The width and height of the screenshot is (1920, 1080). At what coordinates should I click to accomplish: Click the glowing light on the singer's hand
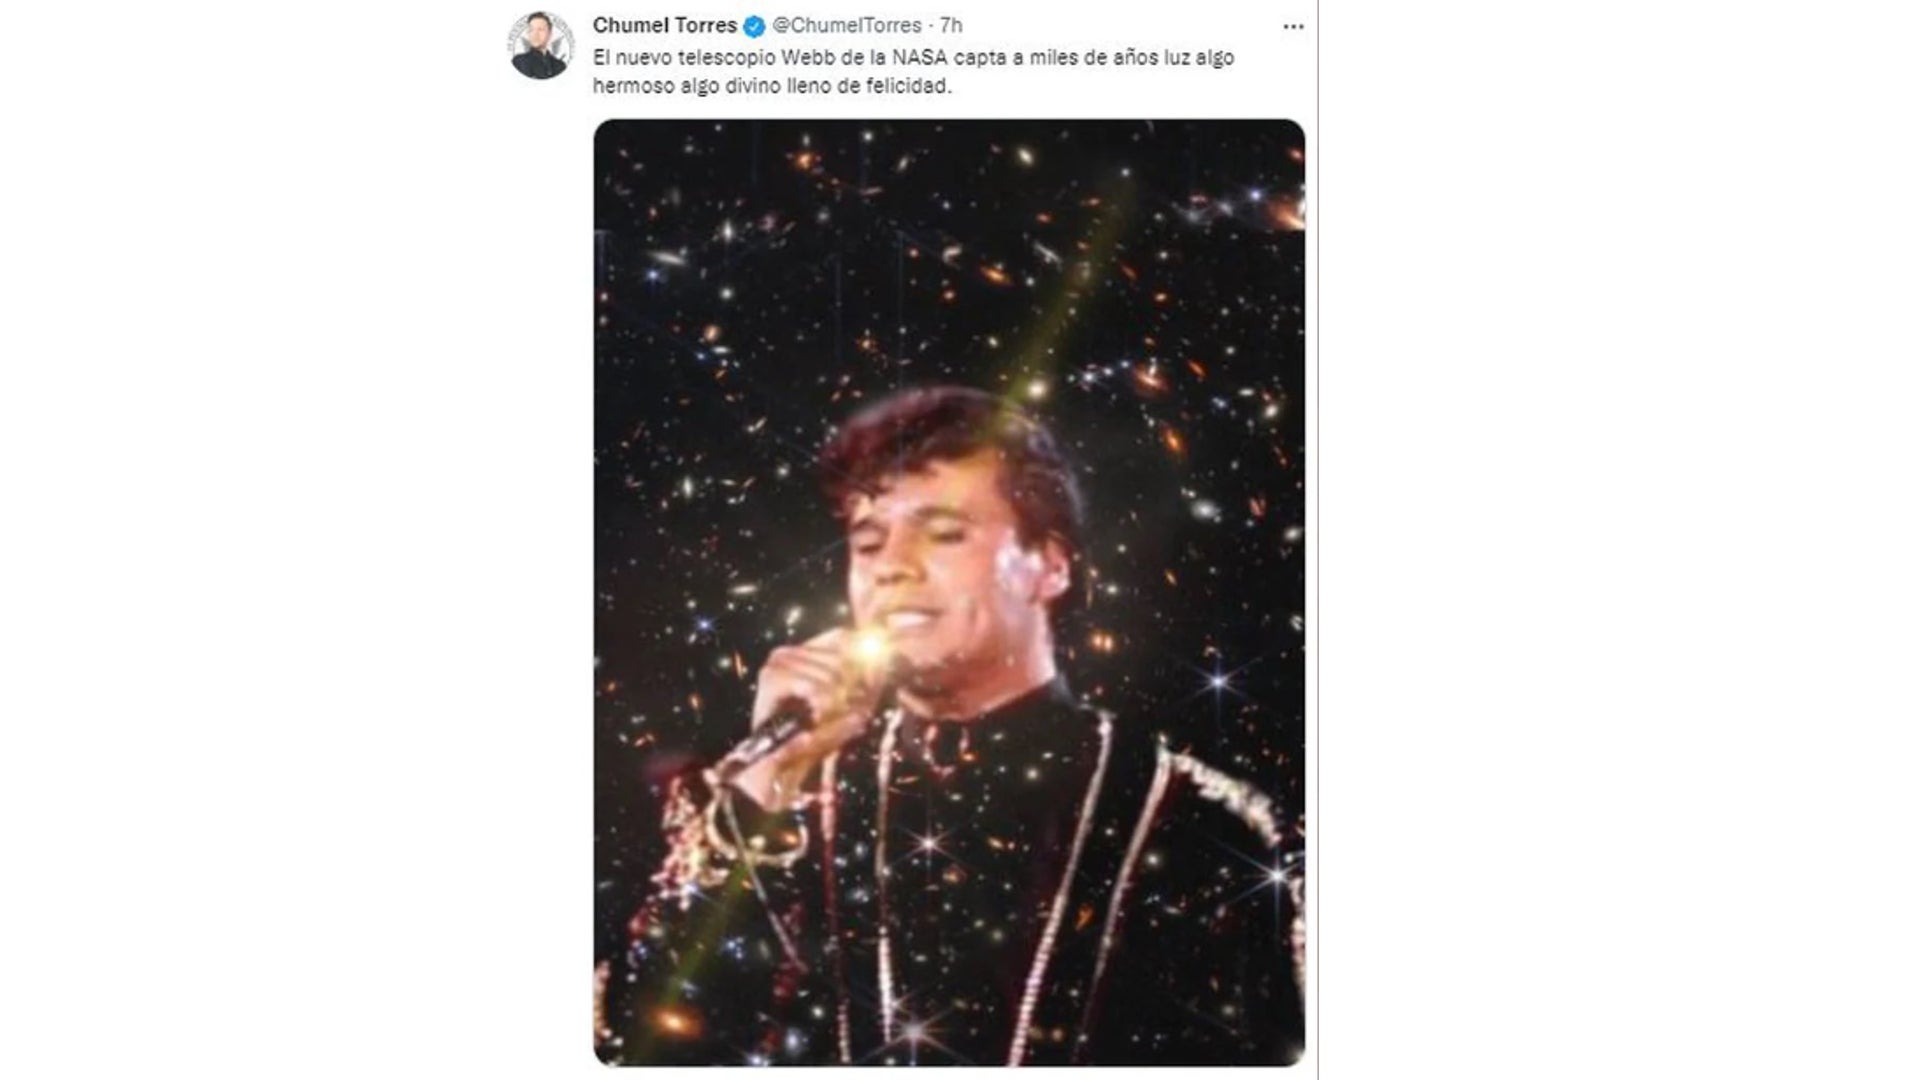point(870,647)
